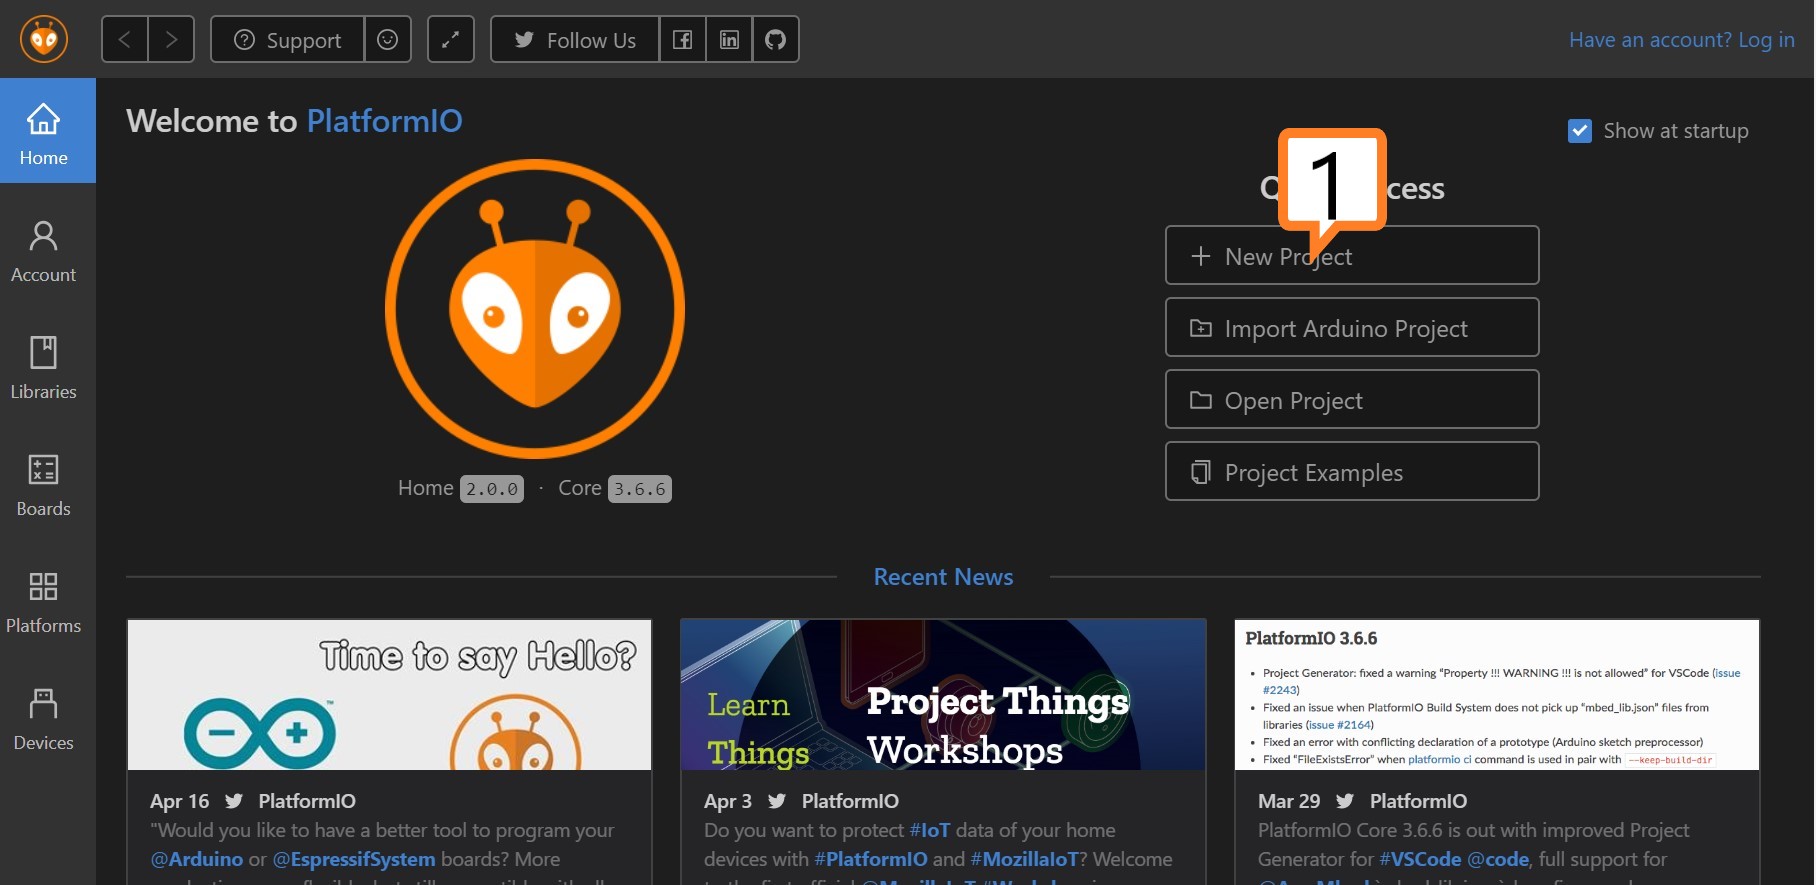Click the Core version 3.6.6 badge

click(640, 489)
